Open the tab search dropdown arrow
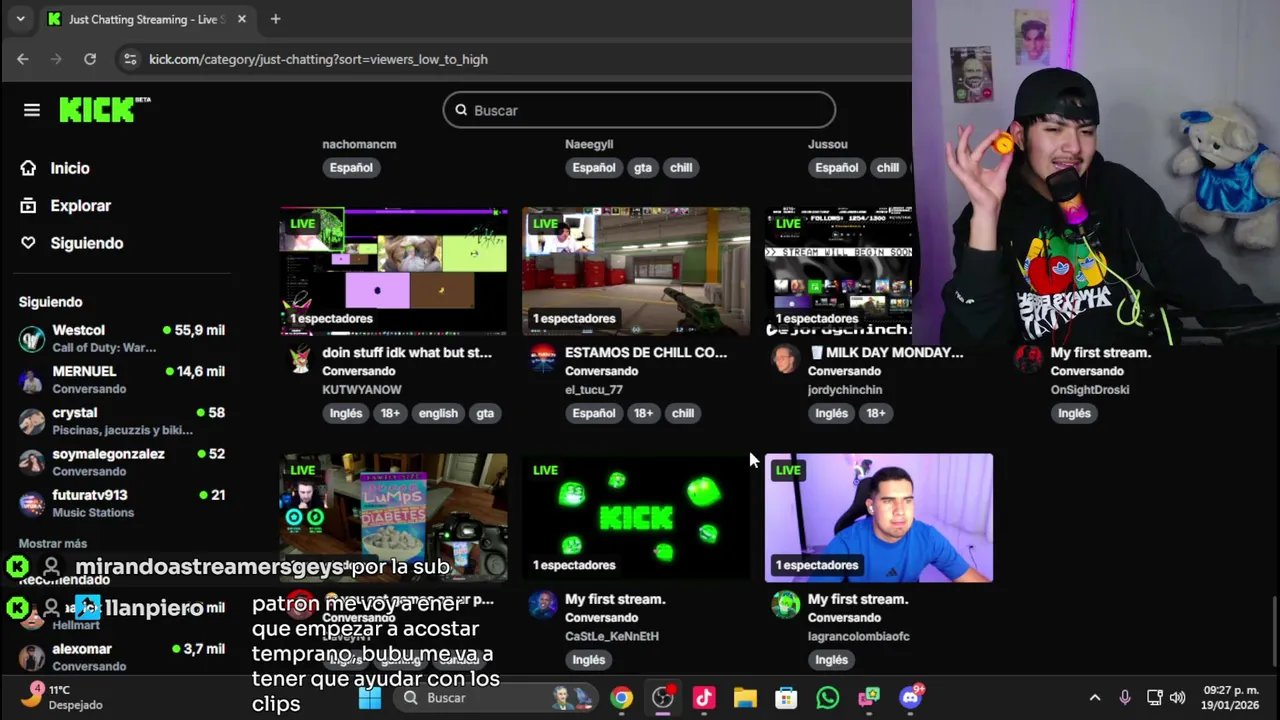The image size is (1280, 720). [20, 19]
